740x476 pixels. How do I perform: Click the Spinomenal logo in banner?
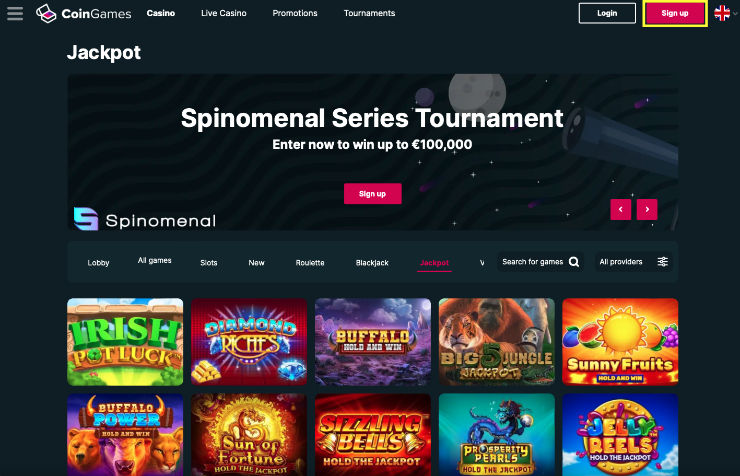(145, 219)
